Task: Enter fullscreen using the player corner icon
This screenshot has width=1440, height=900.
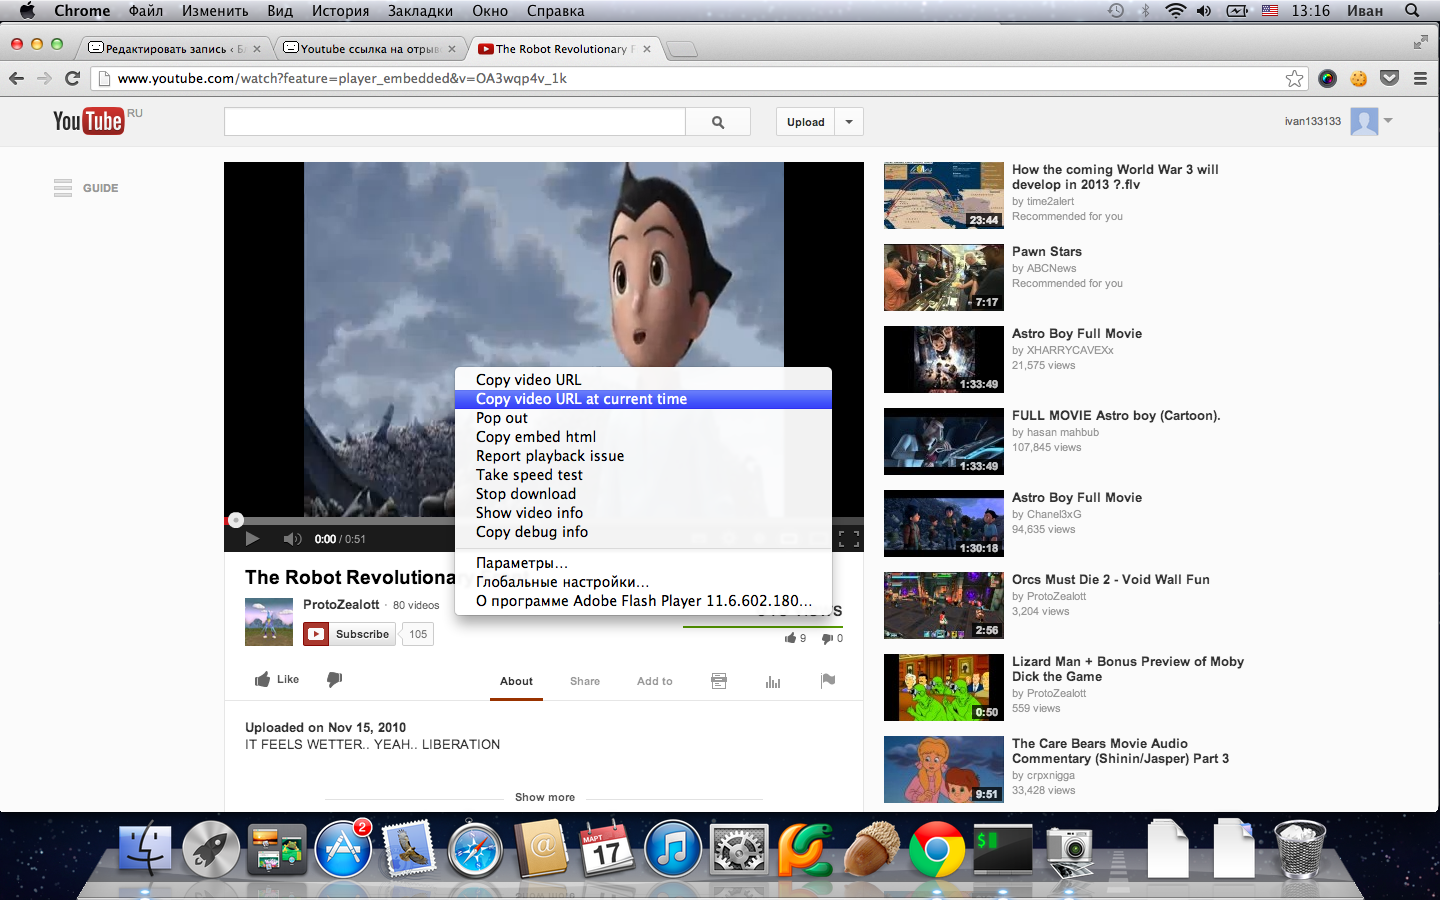Action: point(849,539)
